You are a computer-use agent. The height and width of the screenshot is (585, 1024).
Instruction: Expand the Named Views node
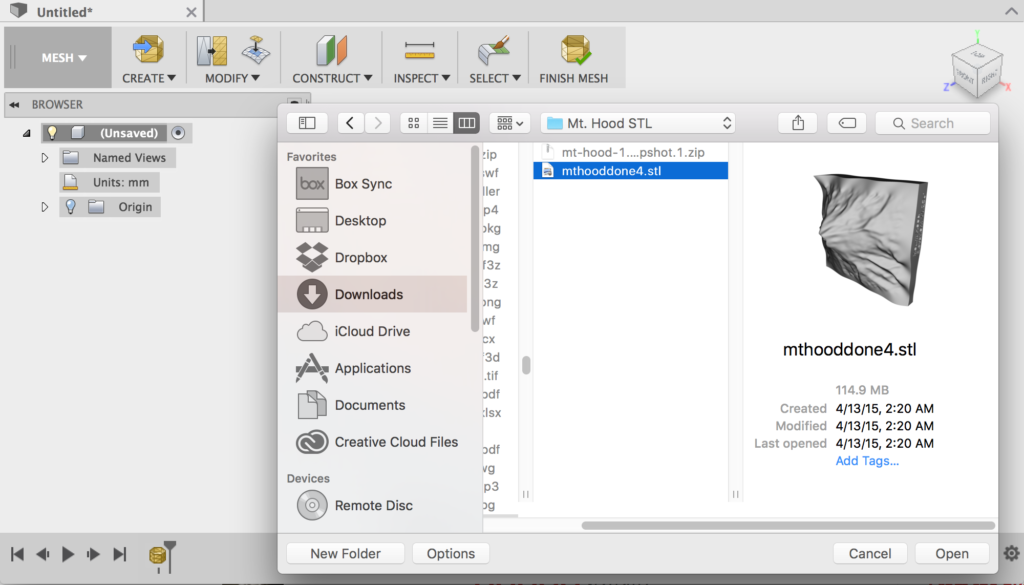click(x=44, y=158)
